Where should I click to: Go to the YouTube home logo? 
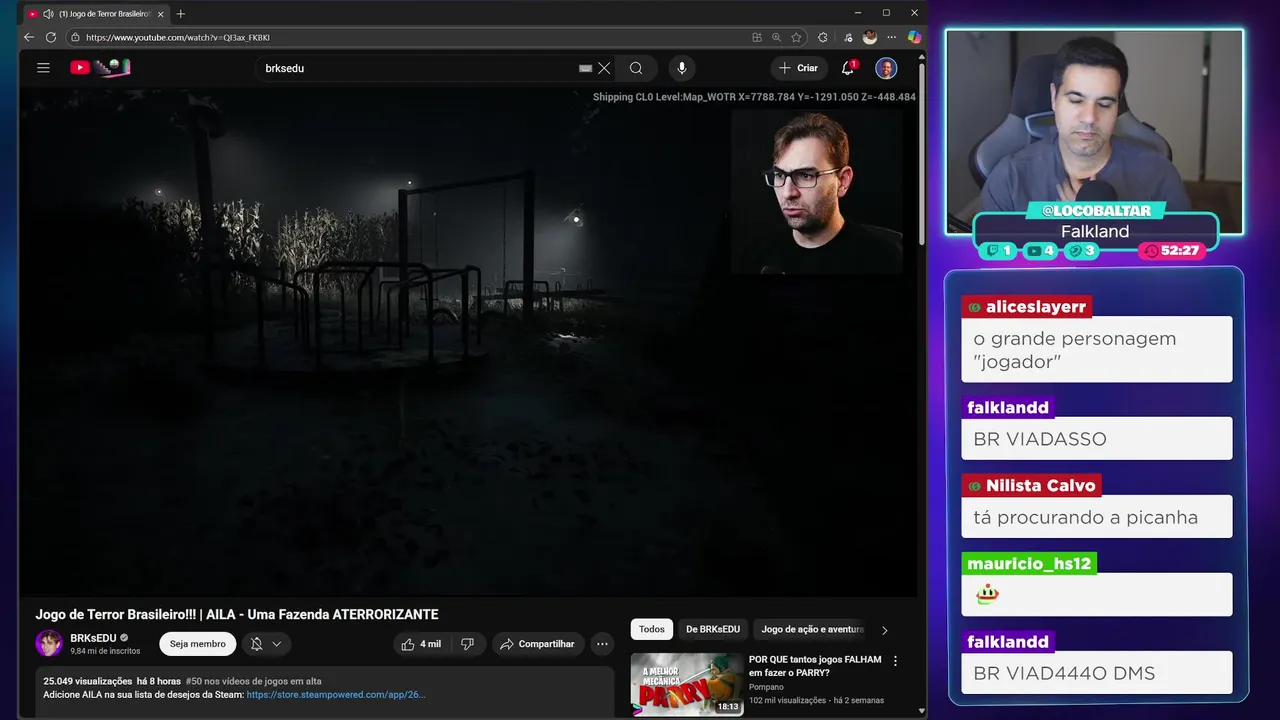tap(100, 68)
